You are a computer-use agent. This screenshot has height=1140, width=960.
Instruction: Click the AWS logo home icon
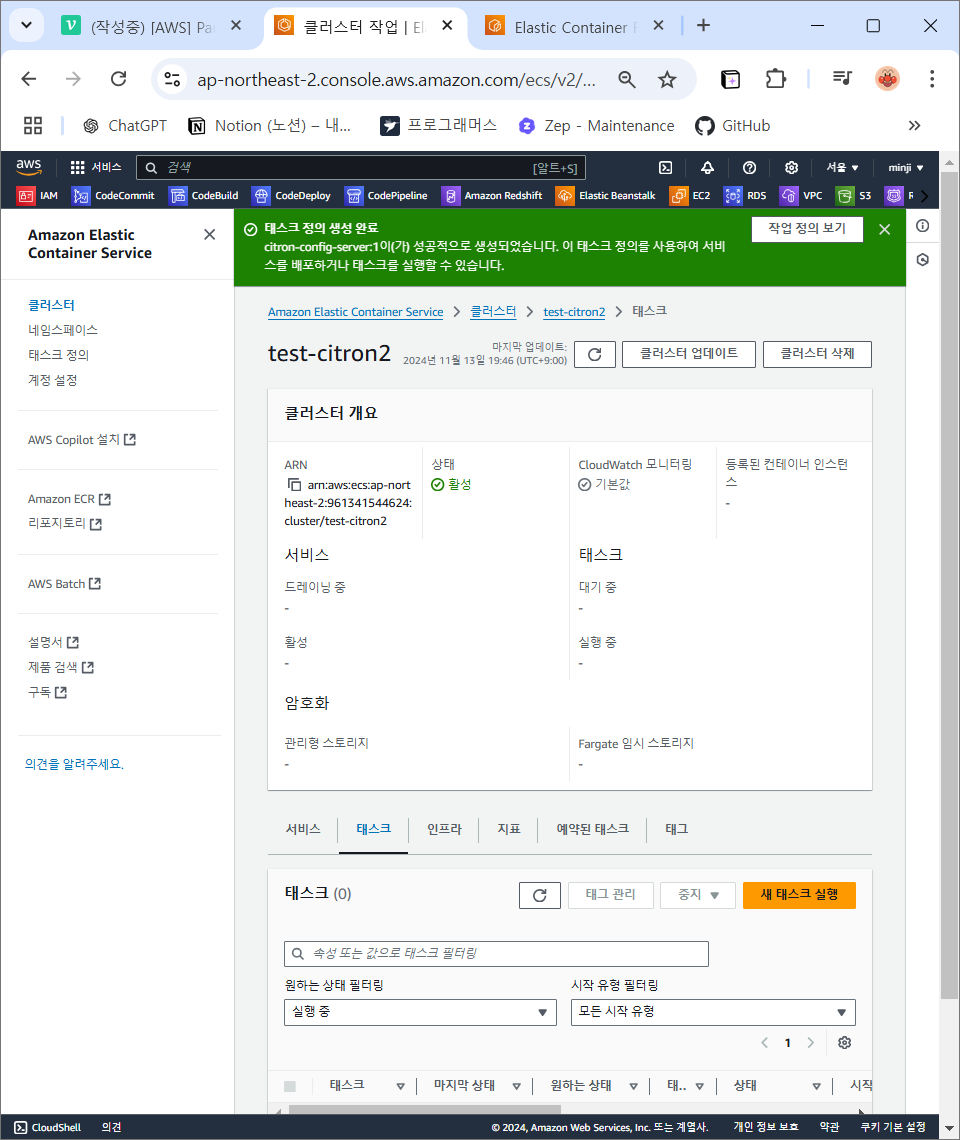pos(29,166)
